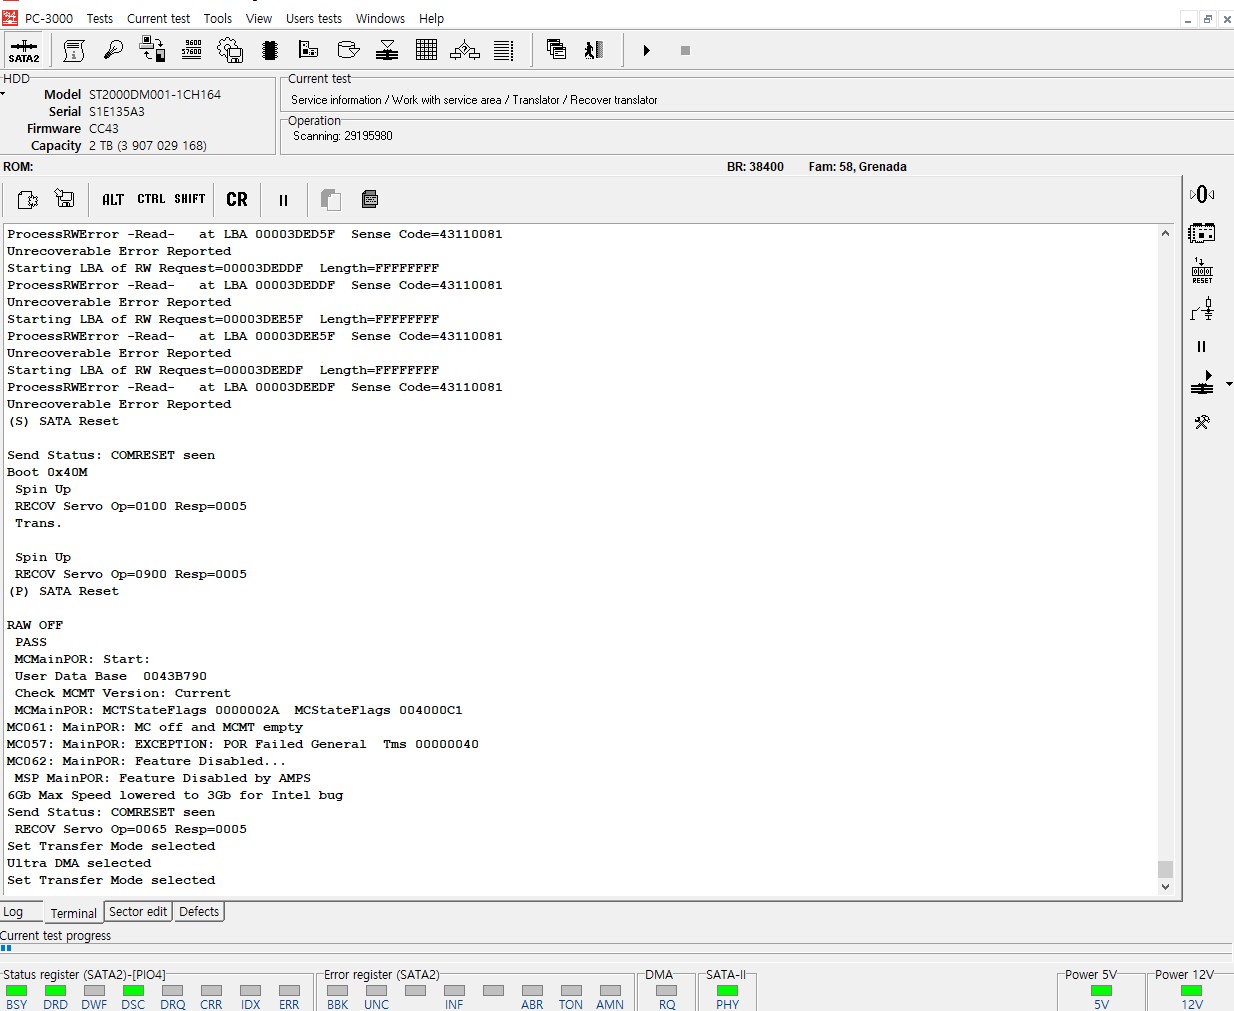1234x1011 pixels.
Task: Open the Help menu
Action: [x=431, y=18]
